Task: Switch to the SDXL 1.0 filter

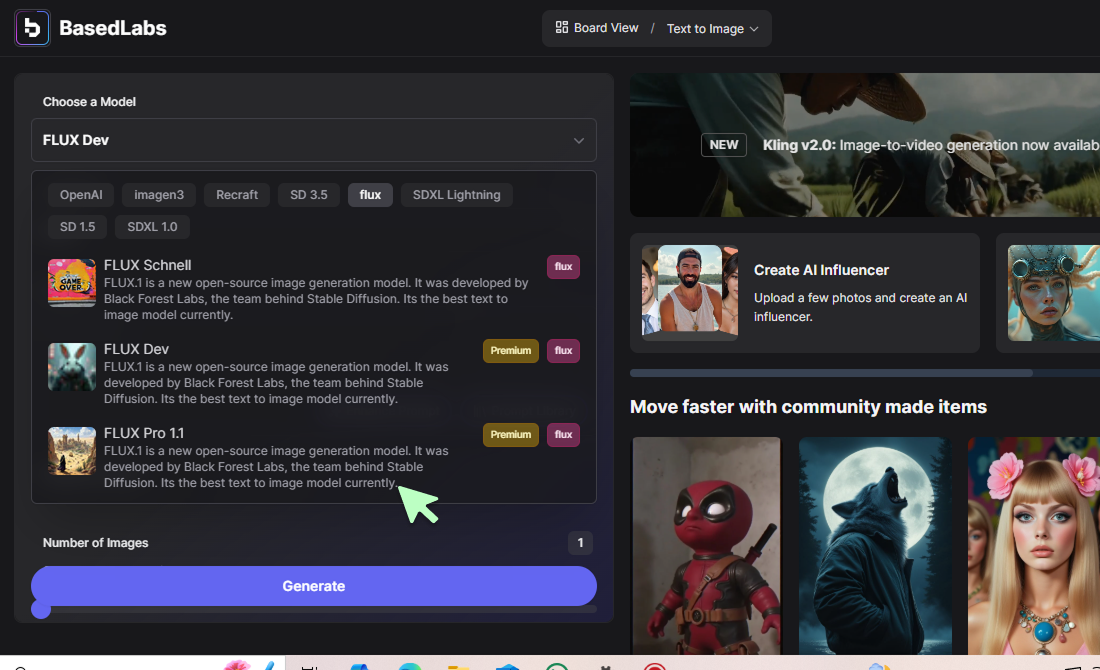Action: [152, 227]
